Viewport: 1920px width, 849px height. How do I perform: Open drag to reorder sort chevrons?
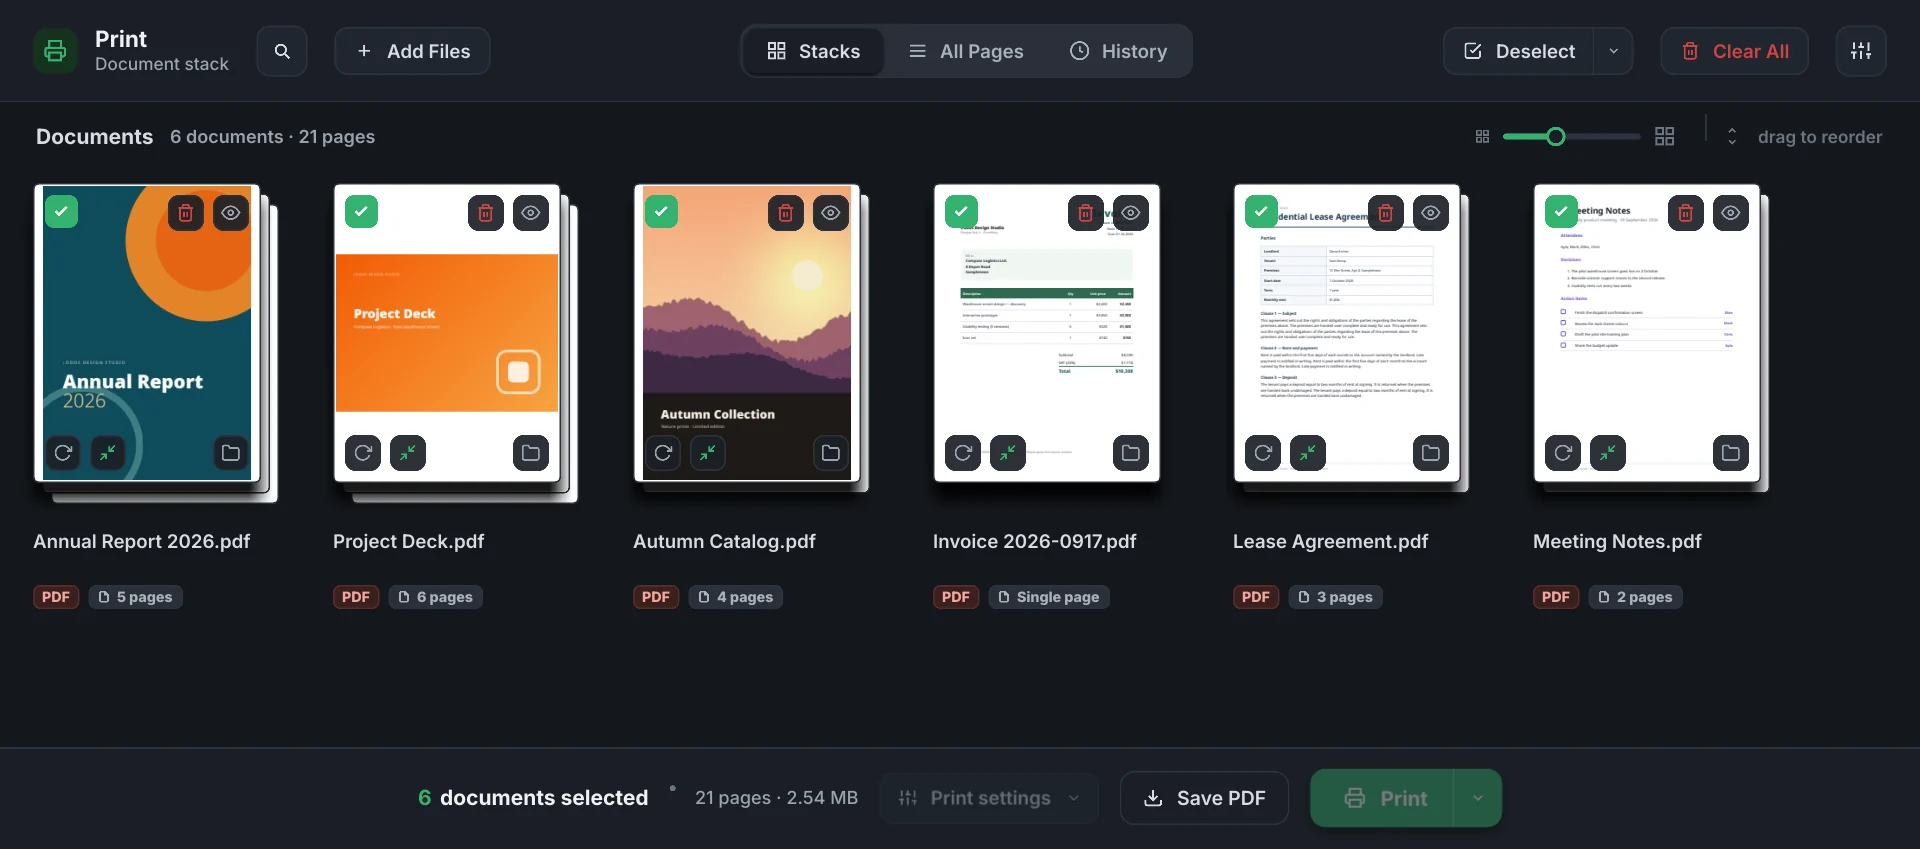tap(1732, 137)
